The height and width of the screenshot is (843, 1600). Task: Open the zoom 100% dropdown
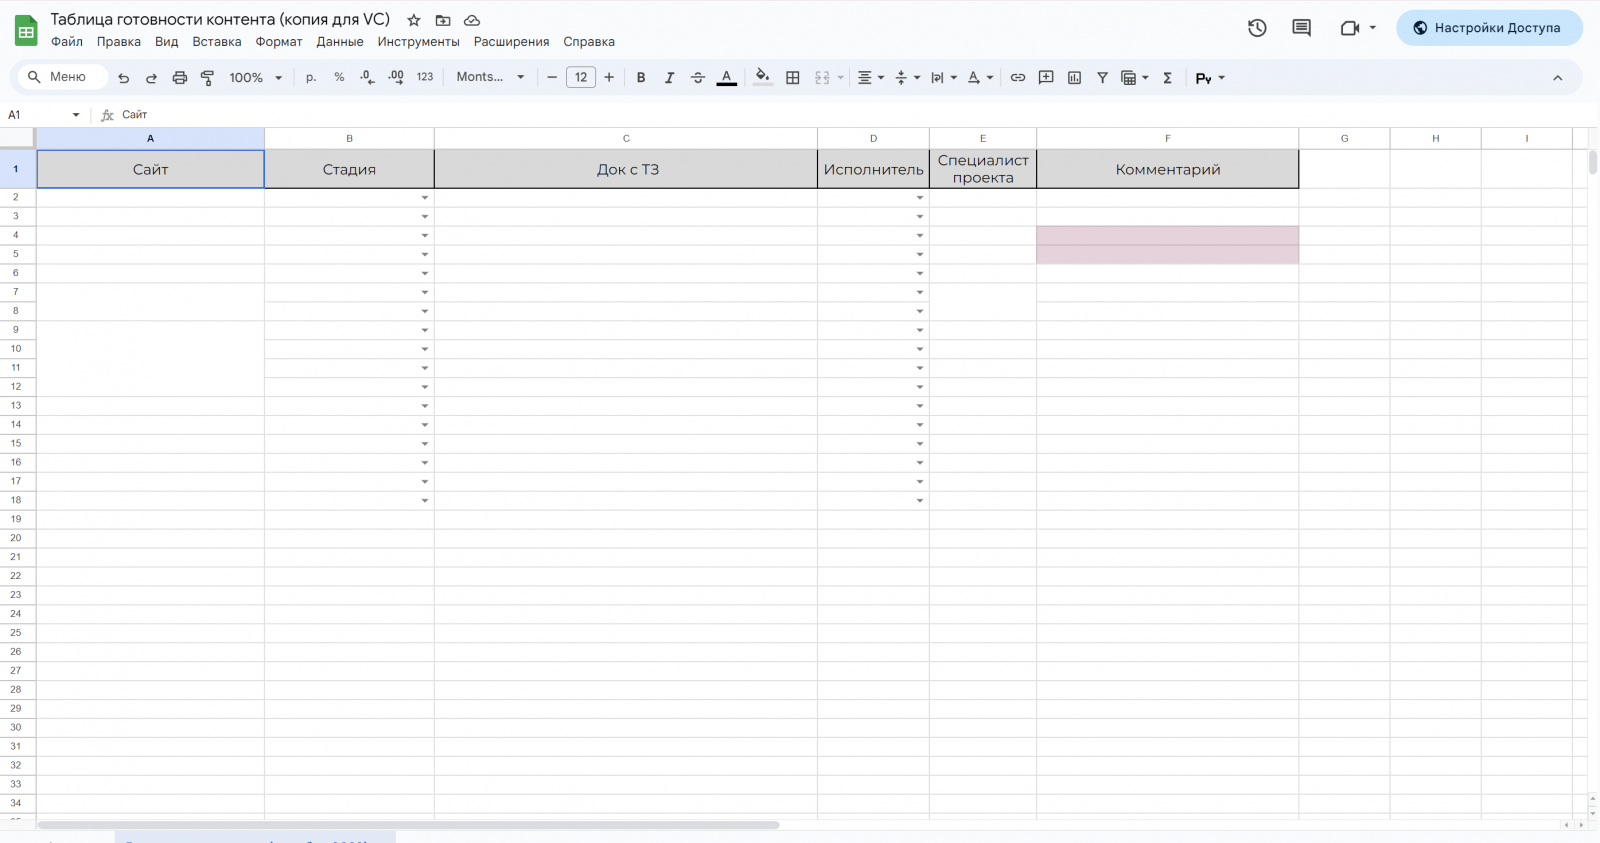pos(256,78)
